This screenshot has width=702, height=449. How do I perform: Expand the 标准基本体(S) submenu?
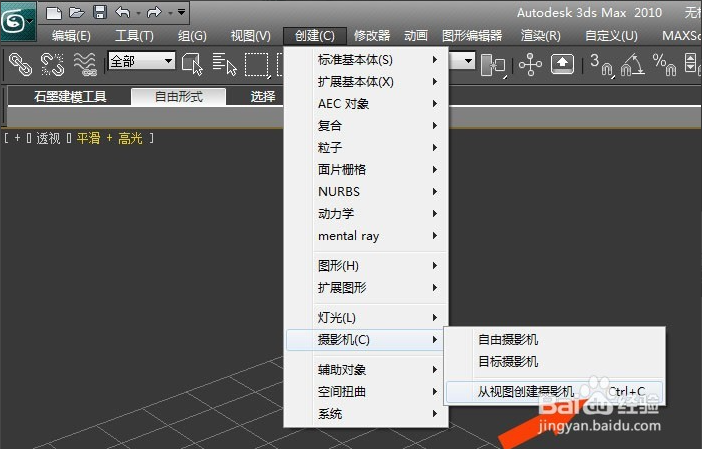click(366, 60)
